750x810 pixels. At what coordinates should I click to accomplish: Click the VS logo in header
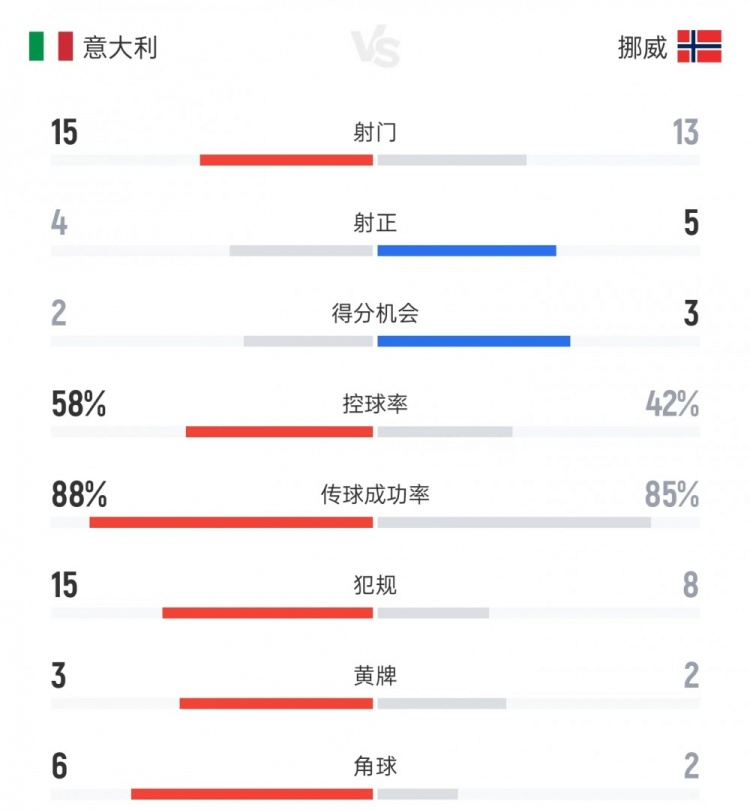[x=376, y=48]
